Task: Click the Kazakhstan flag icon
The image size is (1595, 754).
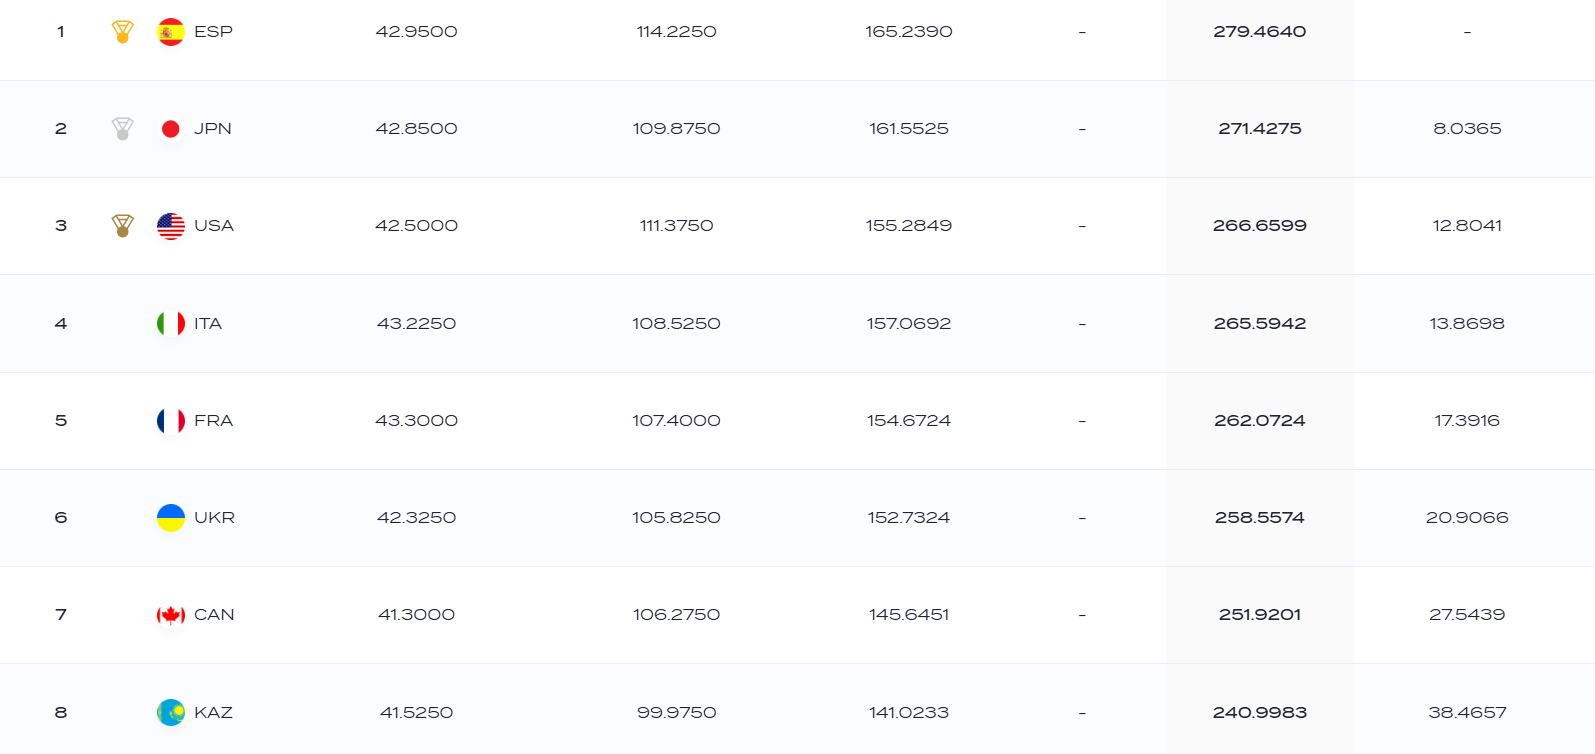Action: pyautogui.click(x=171, y=713)
